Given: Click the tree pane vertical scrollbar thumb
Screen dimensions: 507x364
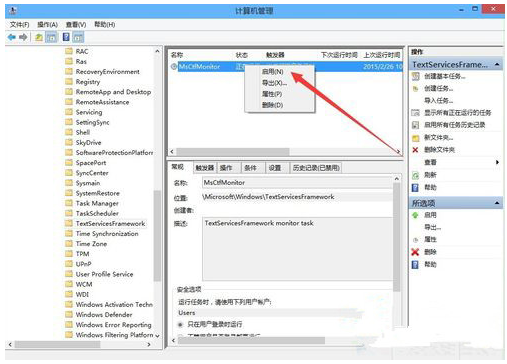Looking at the screenshot, I should [157, 236].
